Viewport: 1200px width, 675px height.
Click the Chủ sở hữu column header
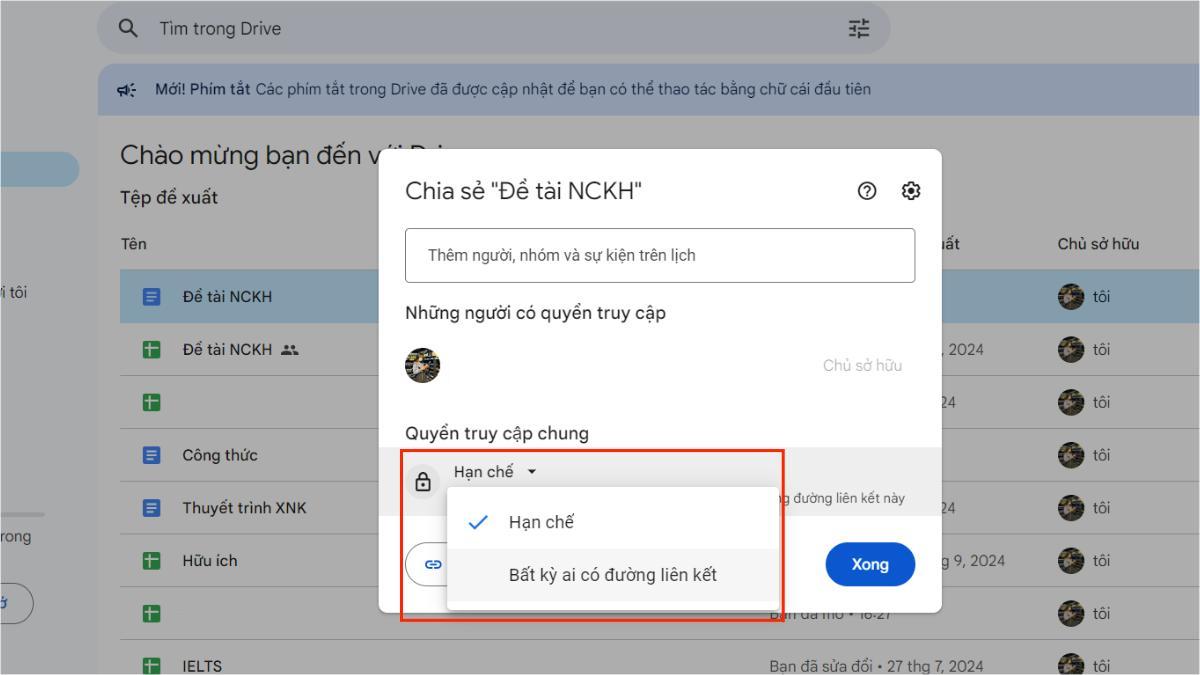pos(1098,244)
